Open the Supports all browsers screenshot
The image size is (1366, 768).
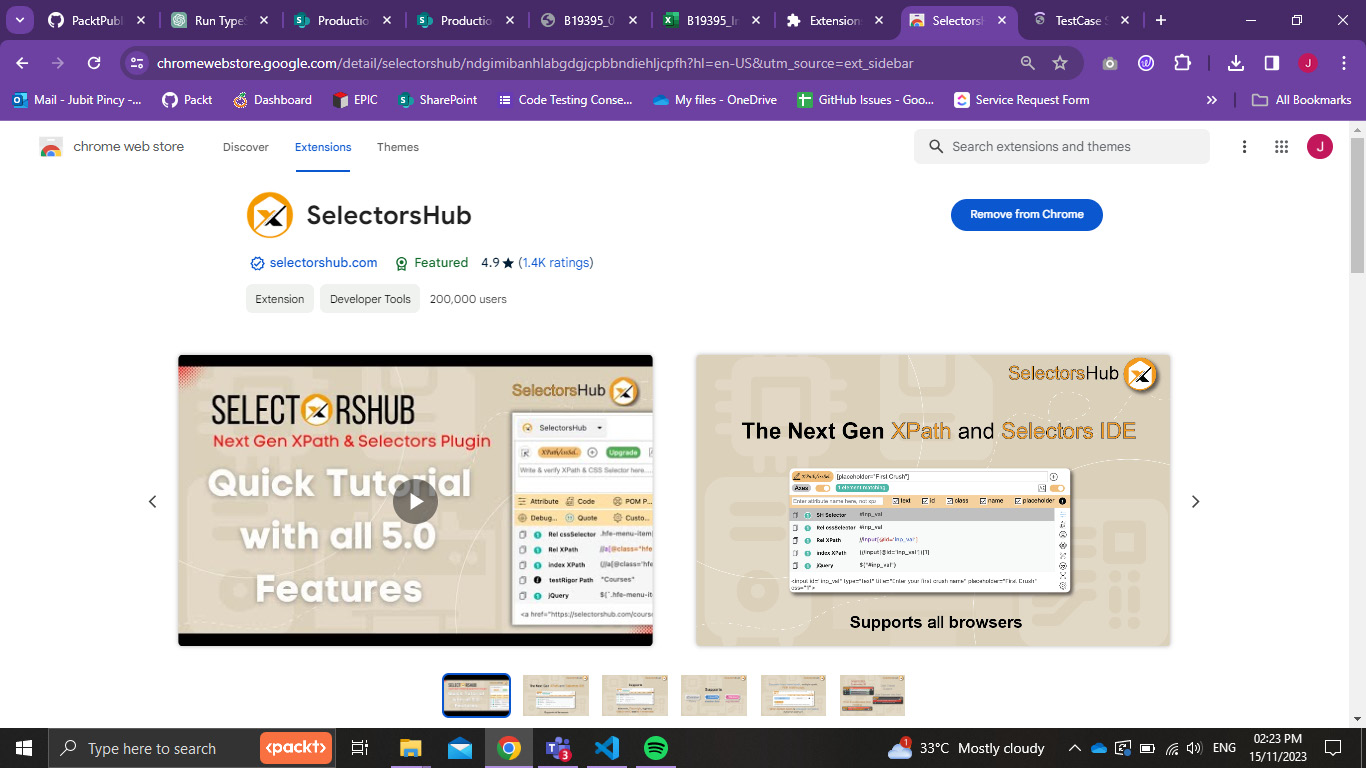[933, 500]
